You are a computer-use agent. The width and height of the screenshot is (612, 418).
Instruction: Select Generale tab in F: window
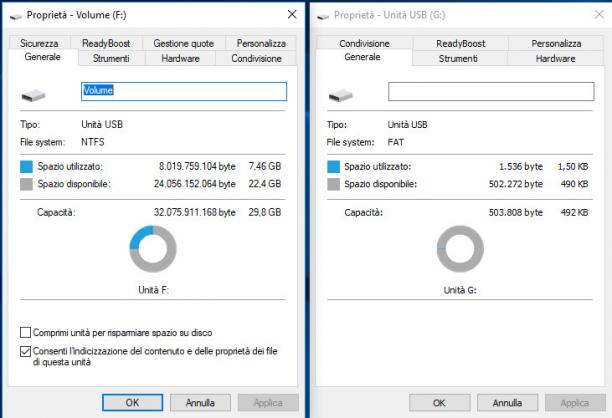click(x=43, y=57)
